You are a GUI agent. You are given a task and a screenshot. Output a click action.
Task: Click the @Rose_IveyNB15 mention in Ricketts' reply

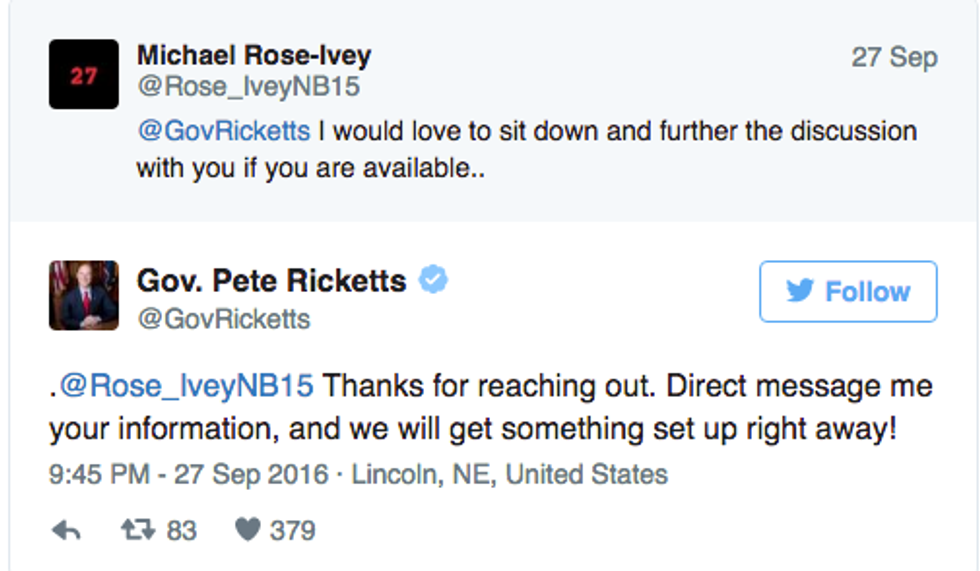pyautogui.click(x=187, y=386)
